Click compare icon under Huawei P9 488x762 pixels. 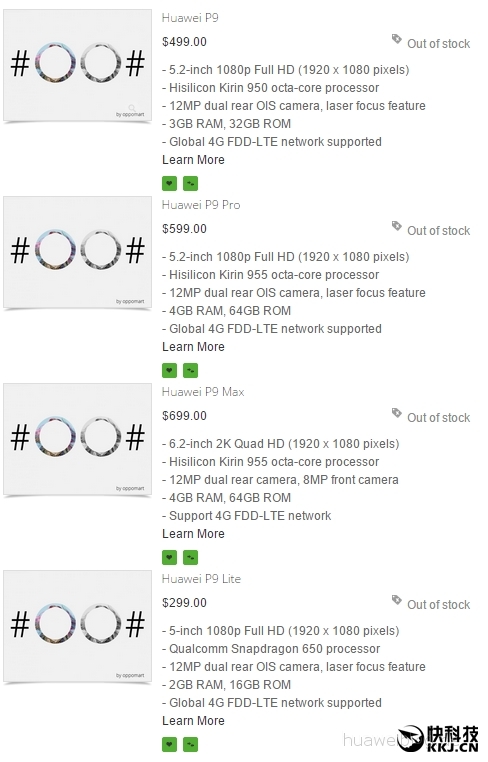coord(191,183)
